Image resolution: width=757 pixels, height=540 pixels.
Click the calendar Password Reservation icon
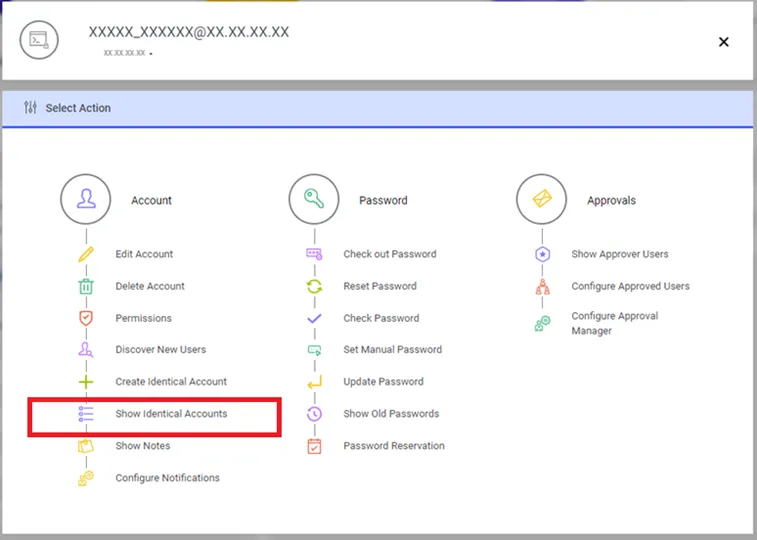314,446
